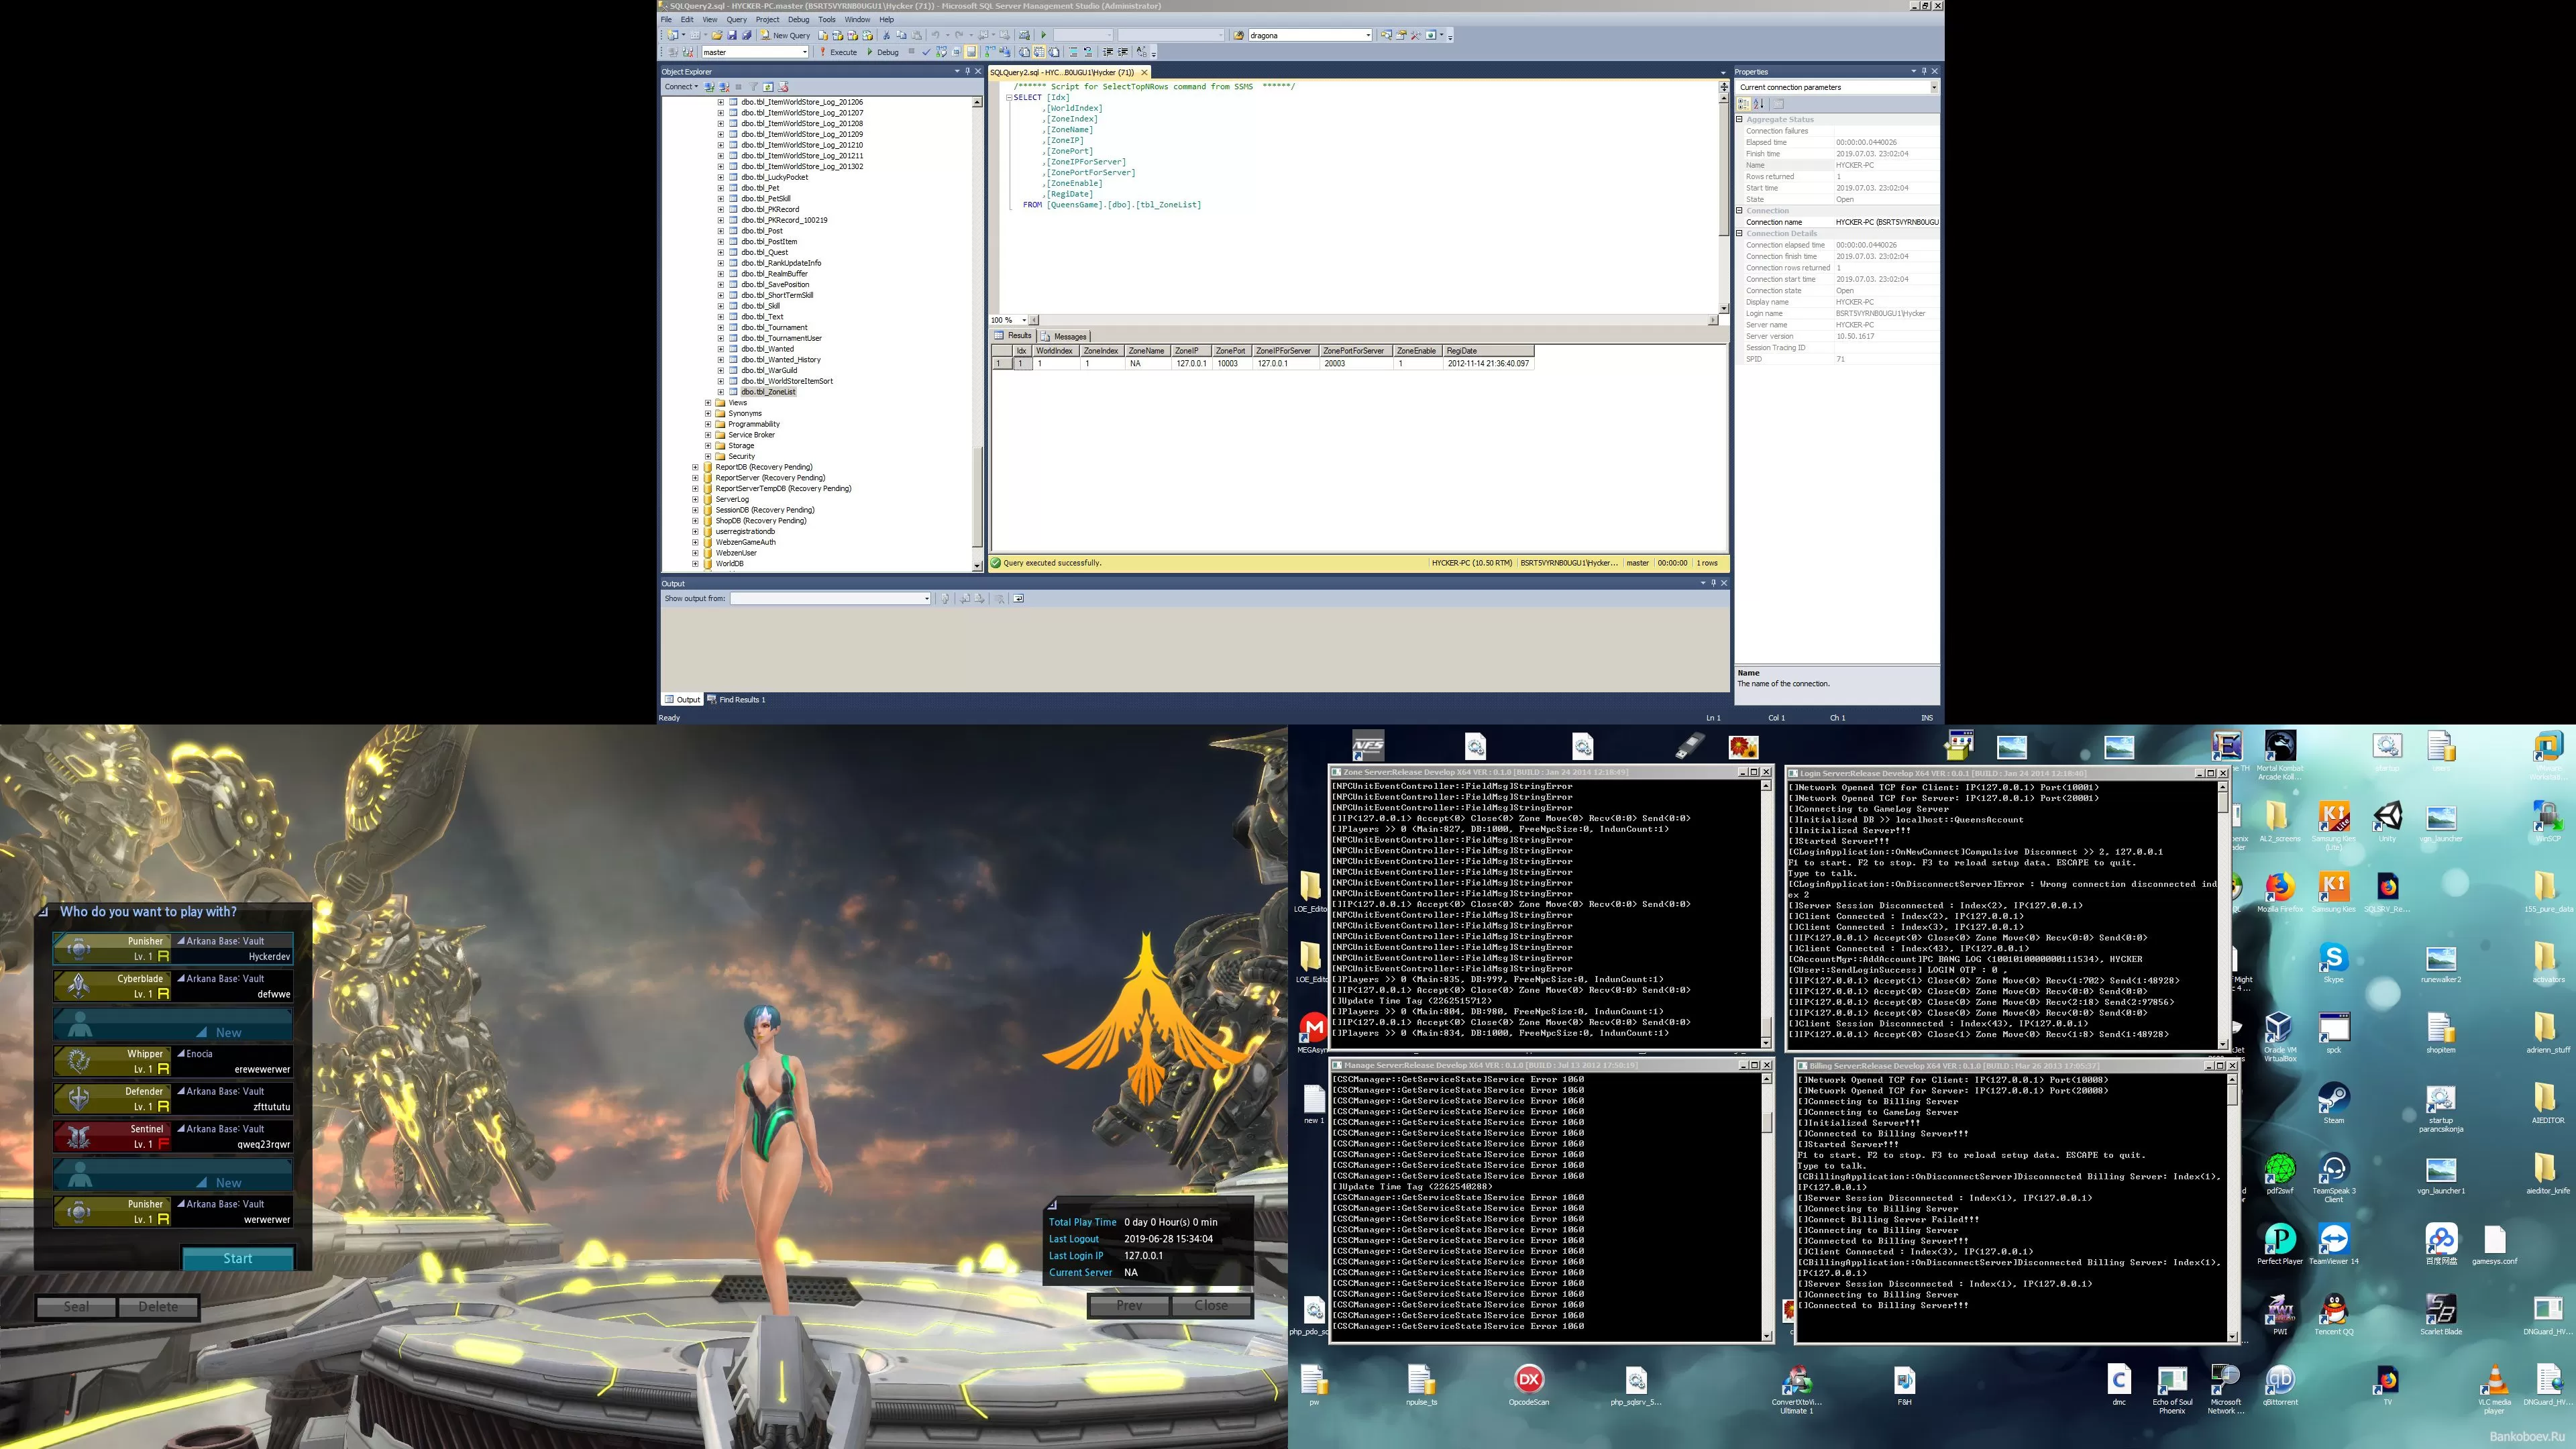Click the Save floppy disk icon in SSMS
This screenshot has width=2576, height=1449.
tap(732, 35)
